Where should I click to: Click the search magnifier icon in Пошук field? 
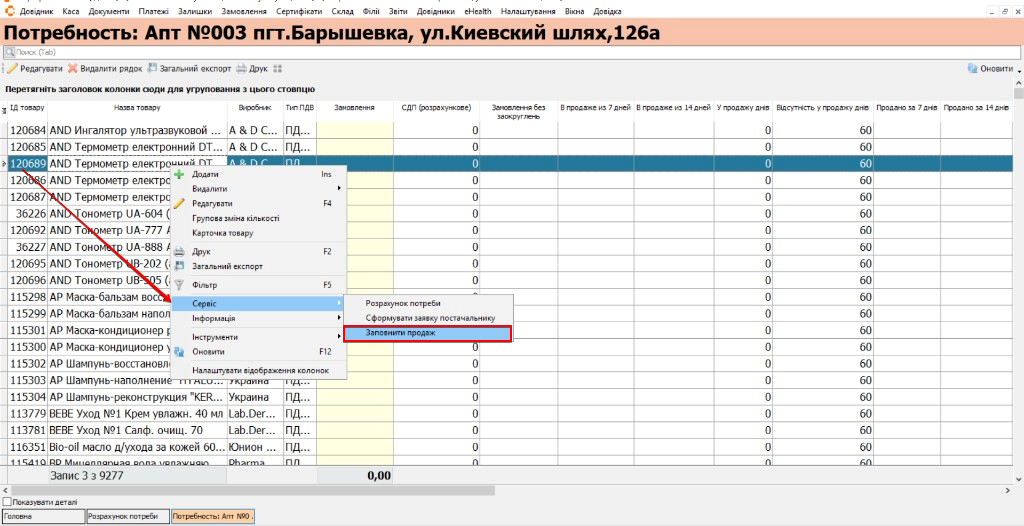pyautogui.click(x=9, y=52)
